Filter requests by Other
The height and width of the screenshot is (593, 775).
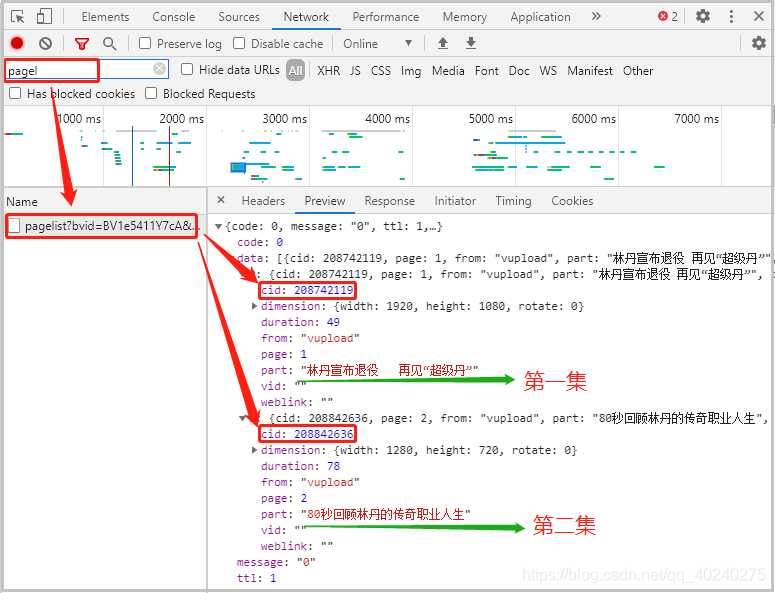click(x=638, y=71)
